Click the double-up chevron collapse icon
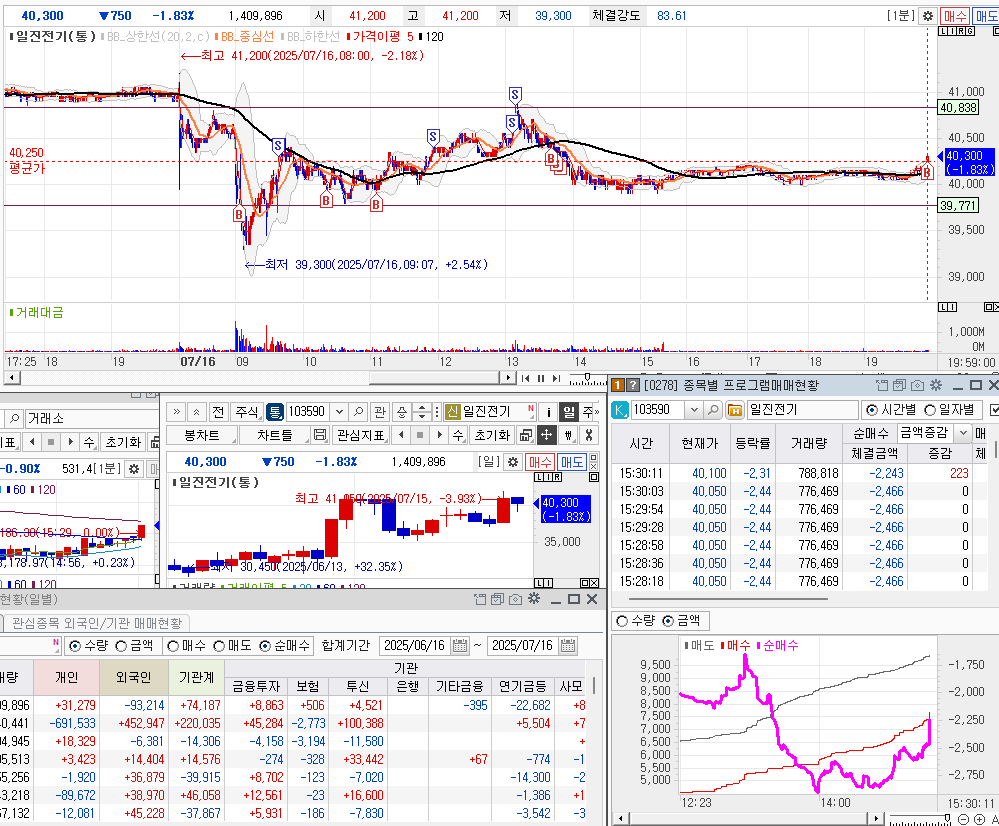 [196, 412]
